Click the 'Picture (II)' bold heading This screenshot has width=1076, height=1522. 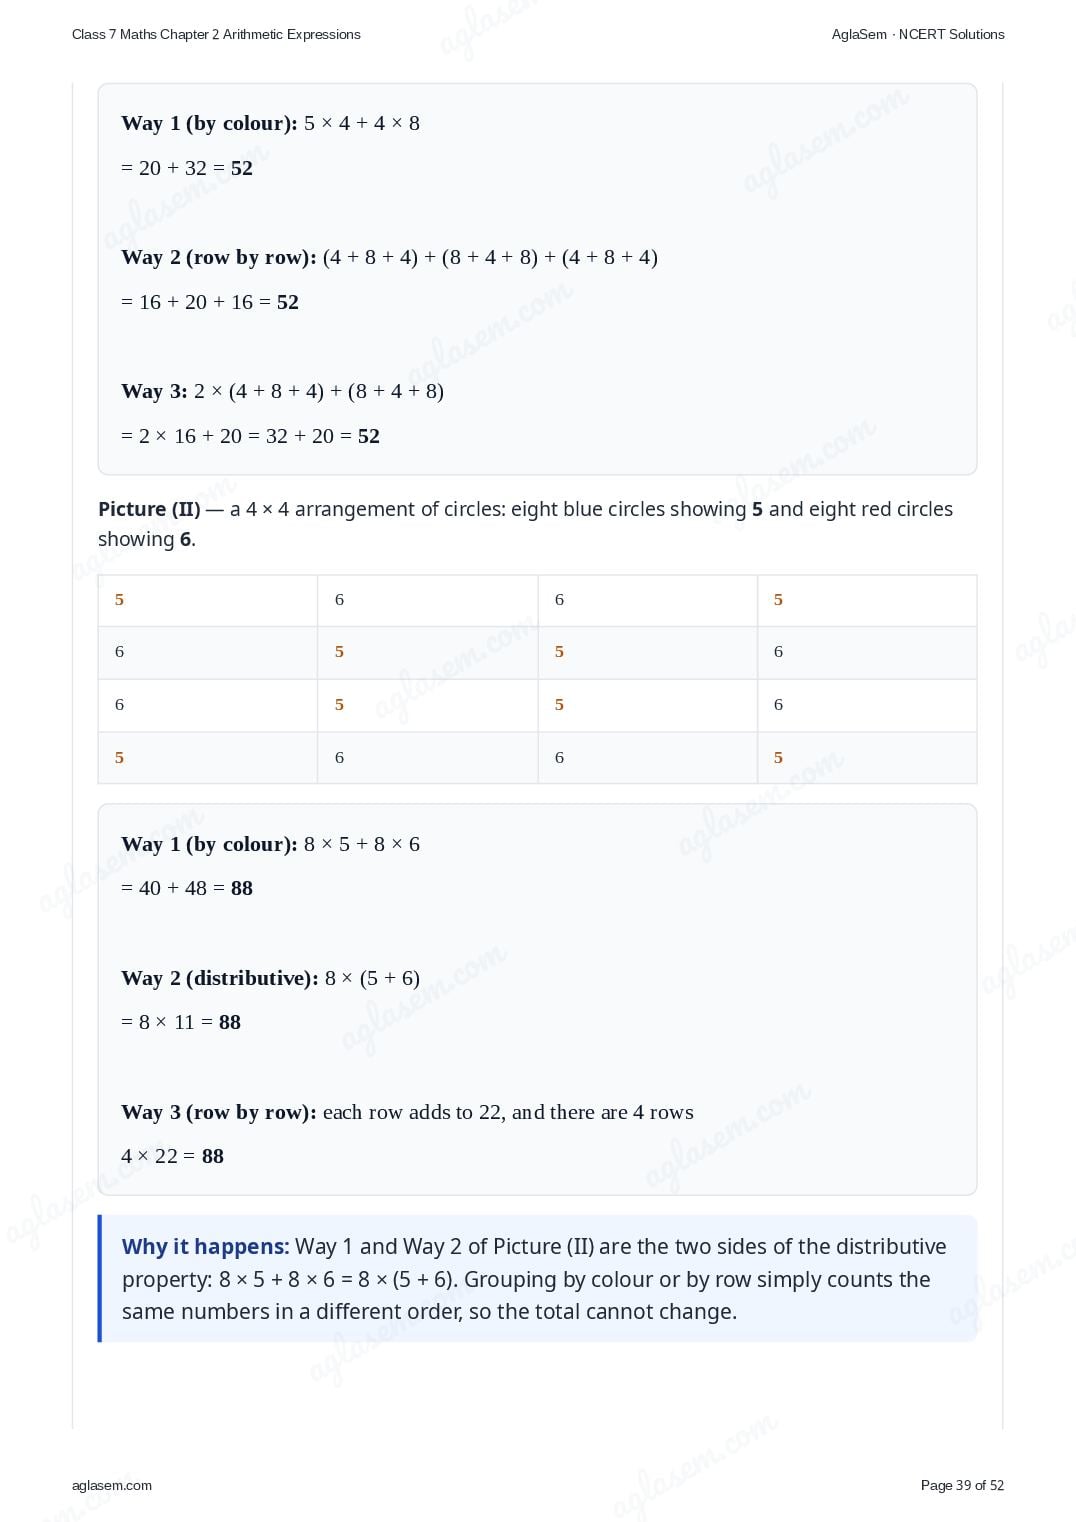pos(149,509)
